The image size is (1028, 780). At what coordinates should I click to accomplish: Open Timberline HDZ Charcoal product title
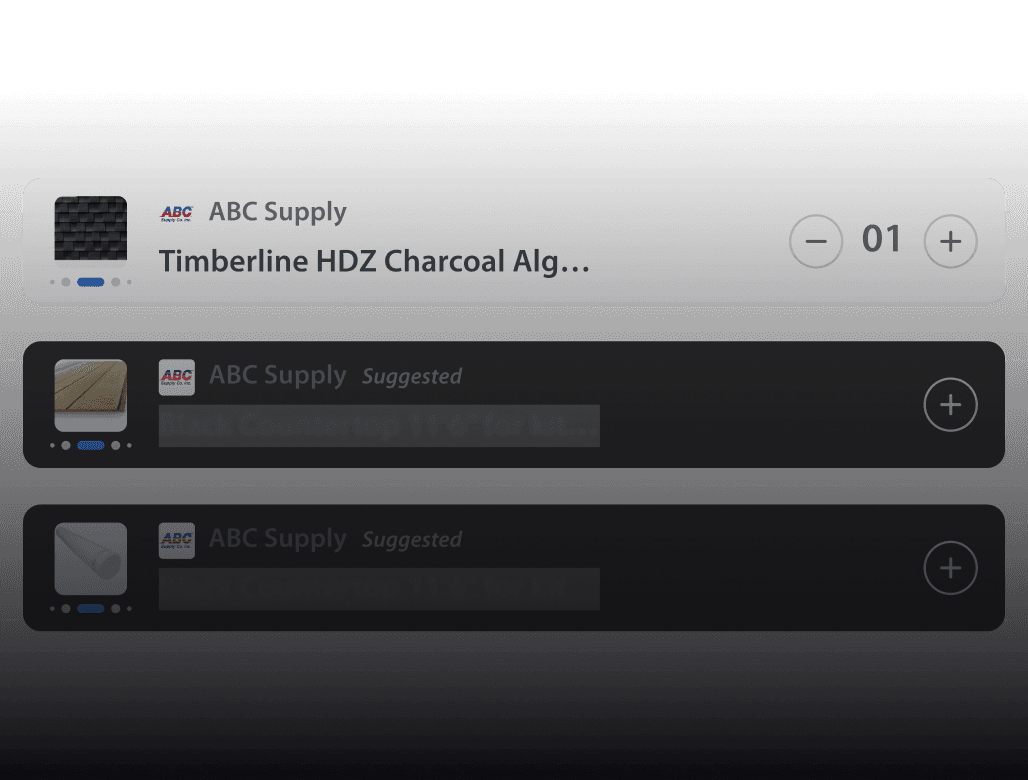pos(374,262)
